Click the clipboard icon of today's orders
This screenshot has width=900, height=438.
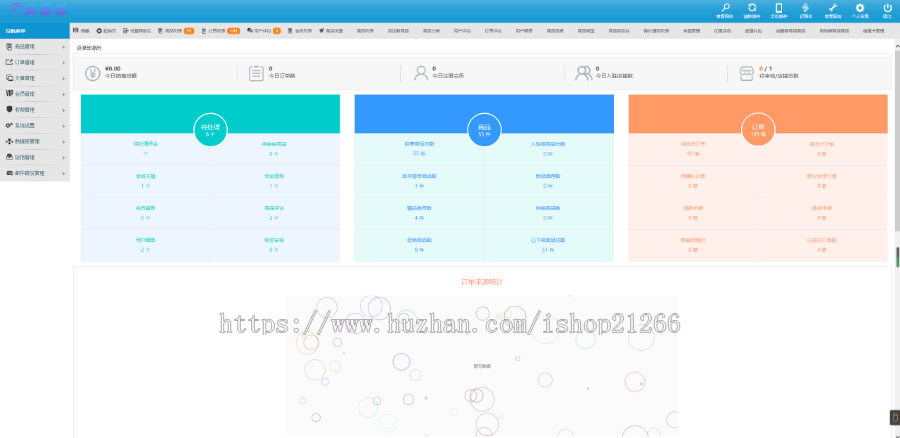256,73
